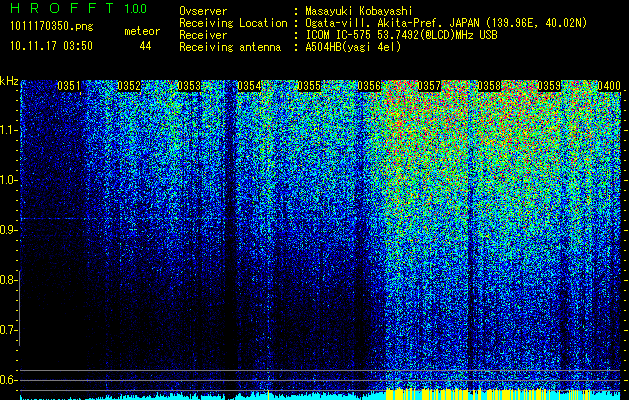Image resolution: width=629 pixels, height=400 pixels.
Task: Click the Receiving Location label
Action: (x=233, y=23)
